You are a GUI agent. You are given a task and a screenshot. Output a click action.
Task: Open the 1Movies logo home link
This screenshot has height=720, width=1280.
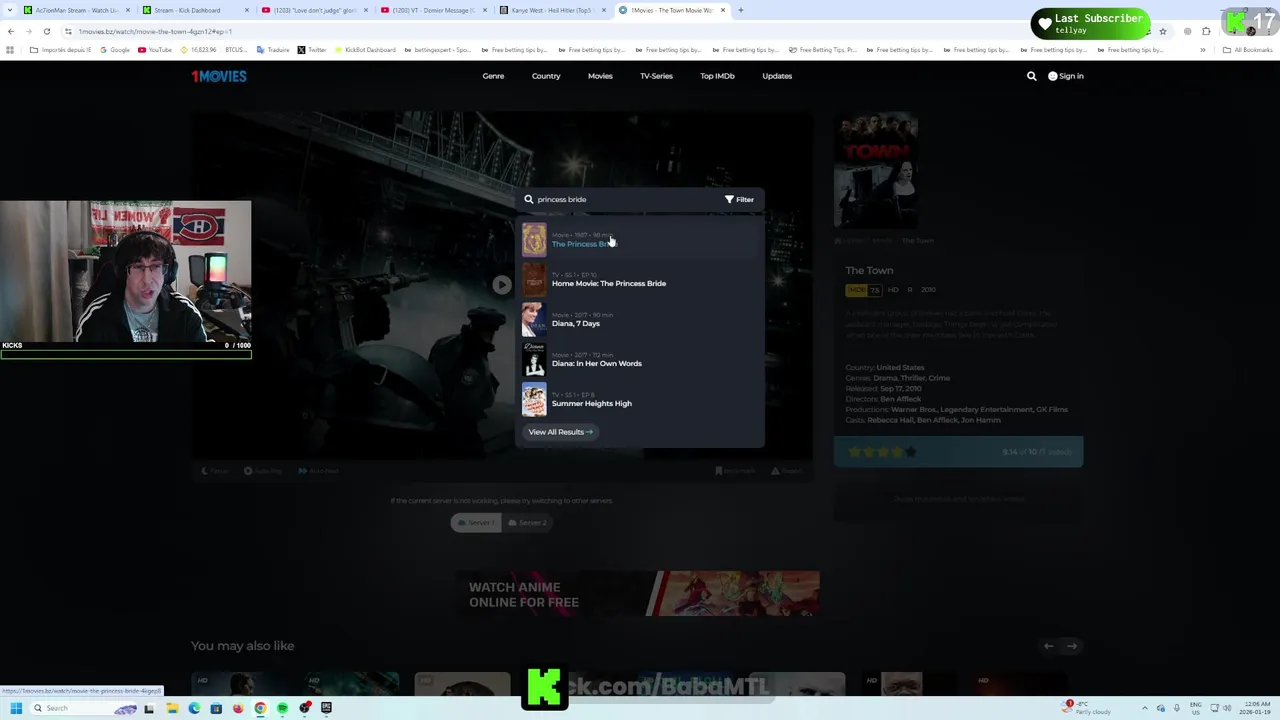coord(219,76)
